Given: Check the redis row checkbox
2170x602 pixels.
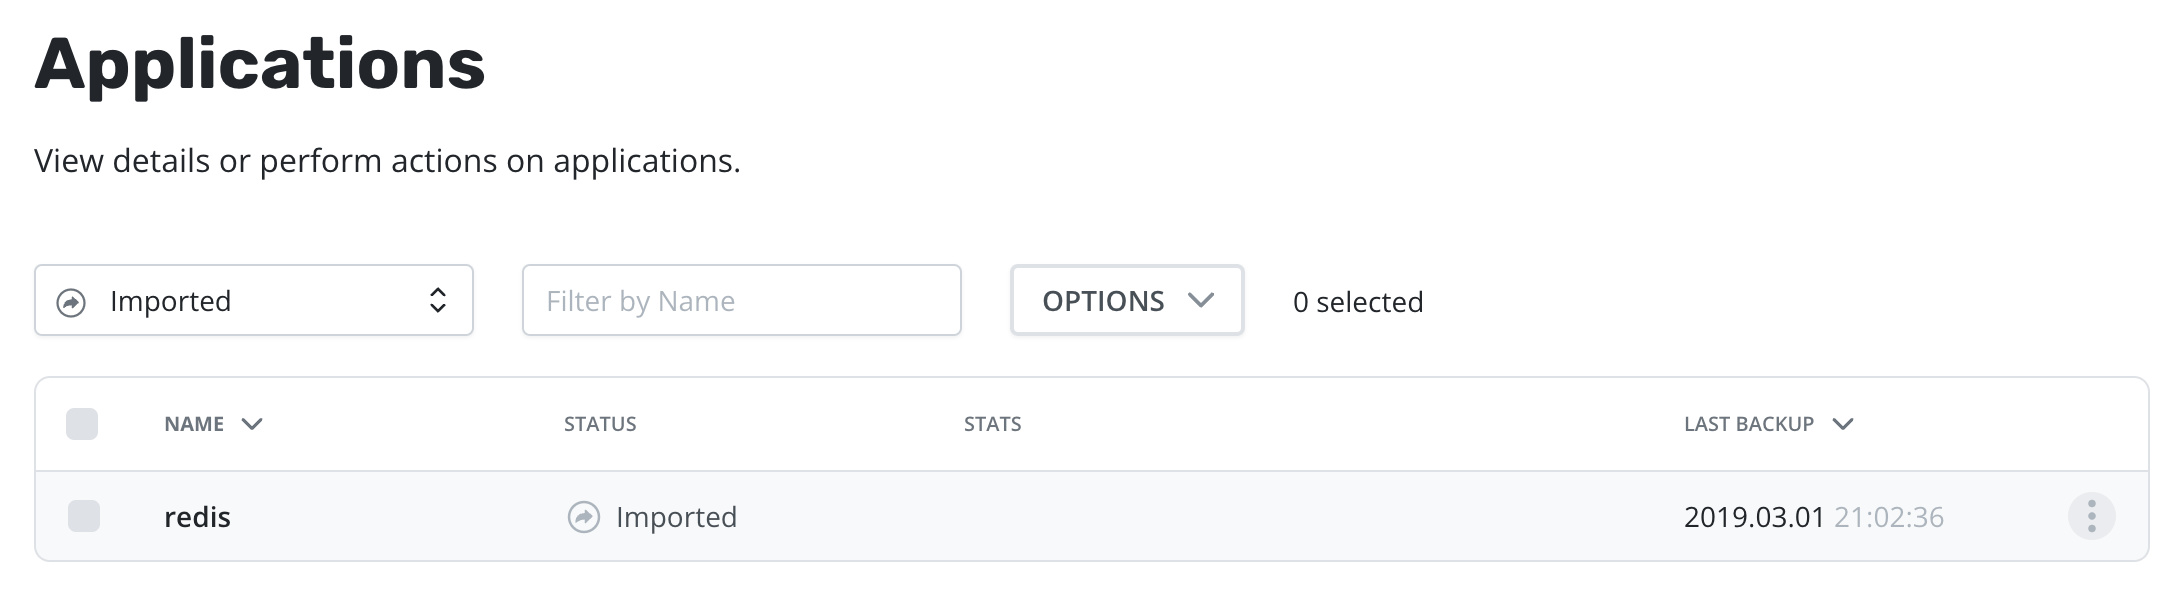Looking at the screenshot, I should (x=84, y=516).
